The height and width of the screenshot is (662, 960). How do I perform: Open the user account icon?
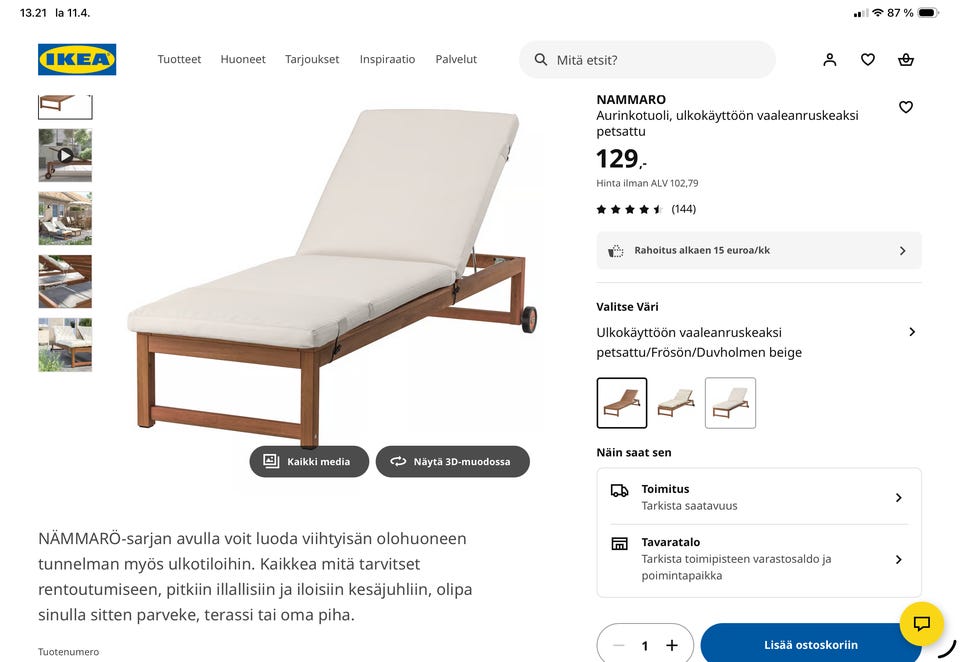[830, 59]
